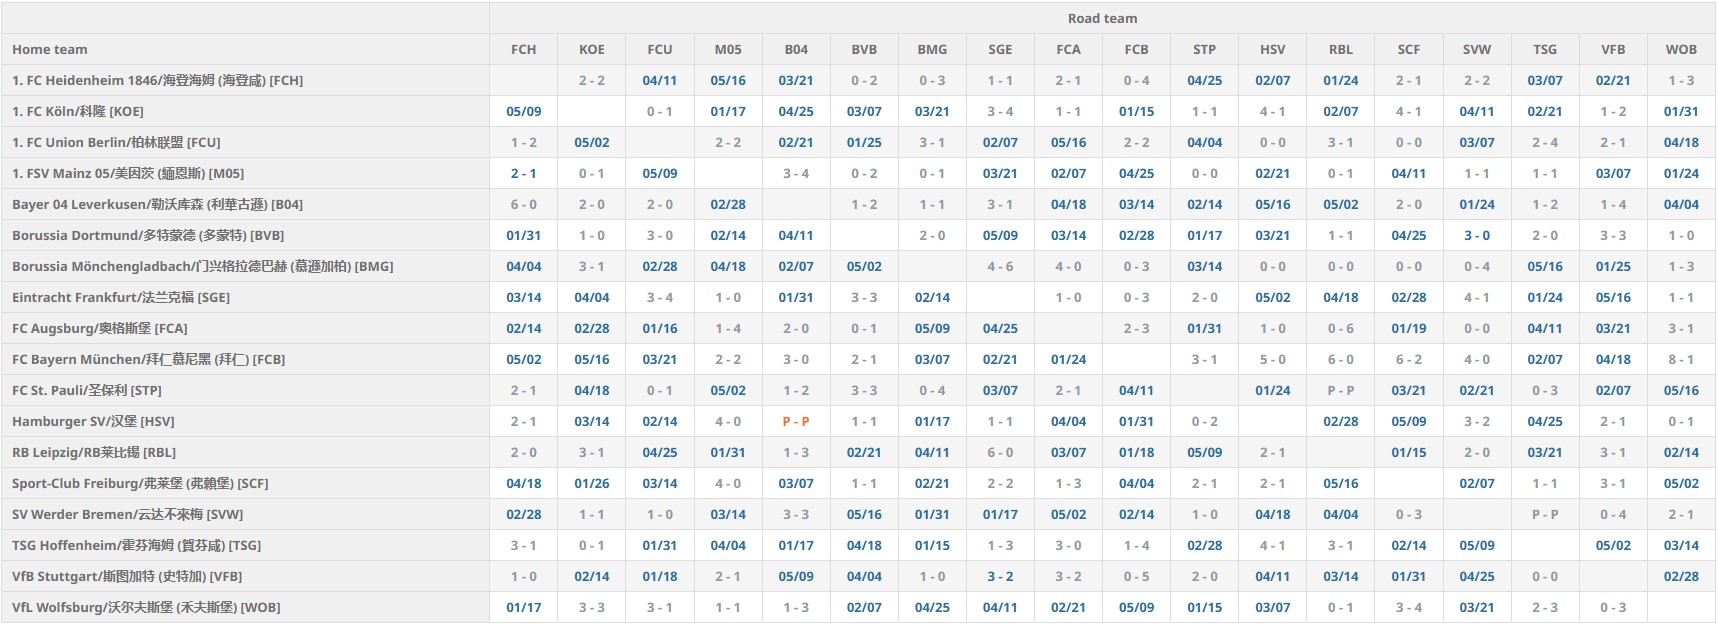Viewport: 1718px width, 626px height.
Task: Select Dortmund vs Werder Bremen 3-0 result
Action: pos(1476,235)
